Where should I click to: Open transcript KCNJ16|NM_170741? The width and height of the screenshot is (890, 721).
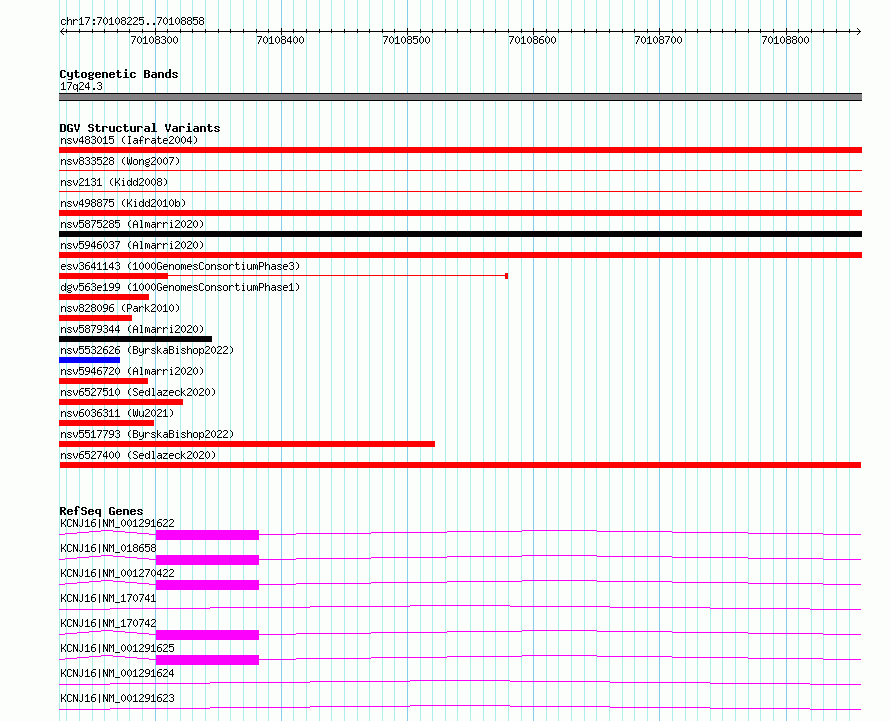click(x=108, y=598)
